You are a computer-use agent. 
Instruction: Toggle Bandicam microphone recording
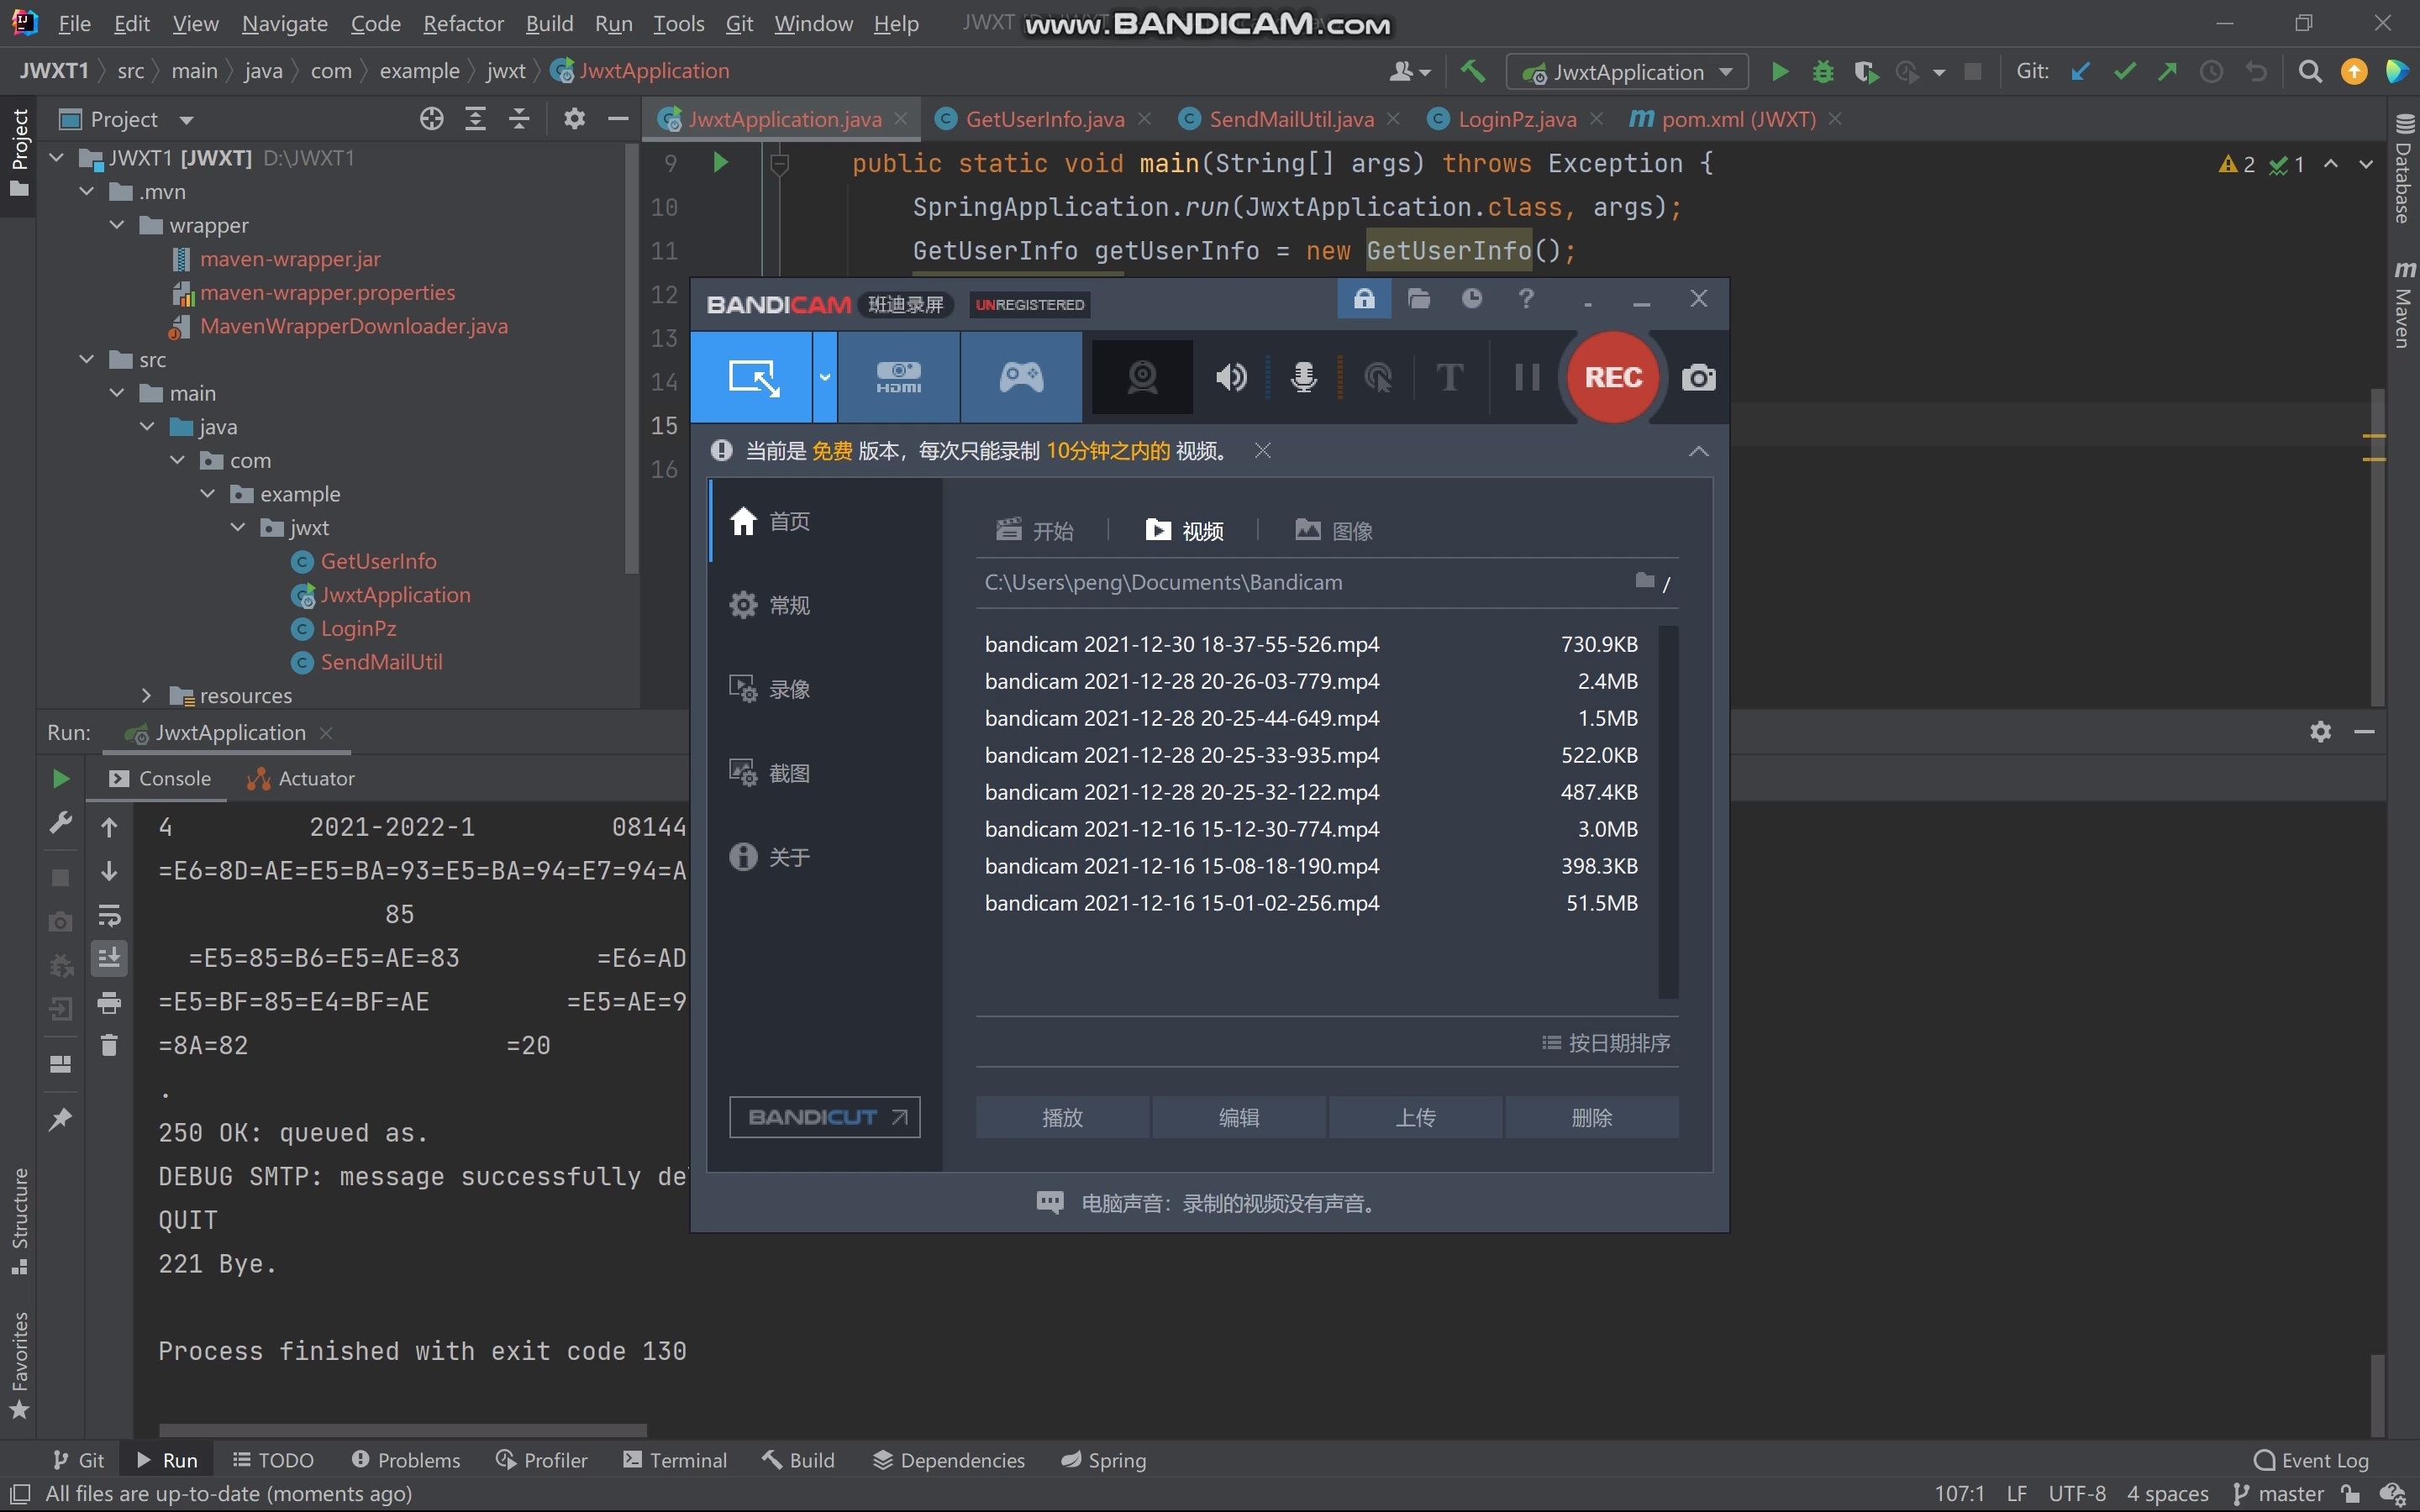1303,377
